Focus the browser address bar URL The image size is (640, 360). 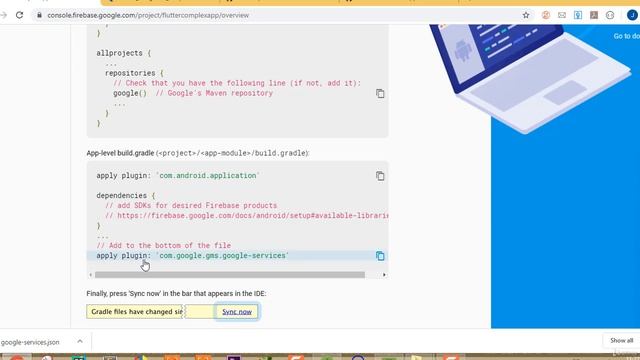(148, 15)
